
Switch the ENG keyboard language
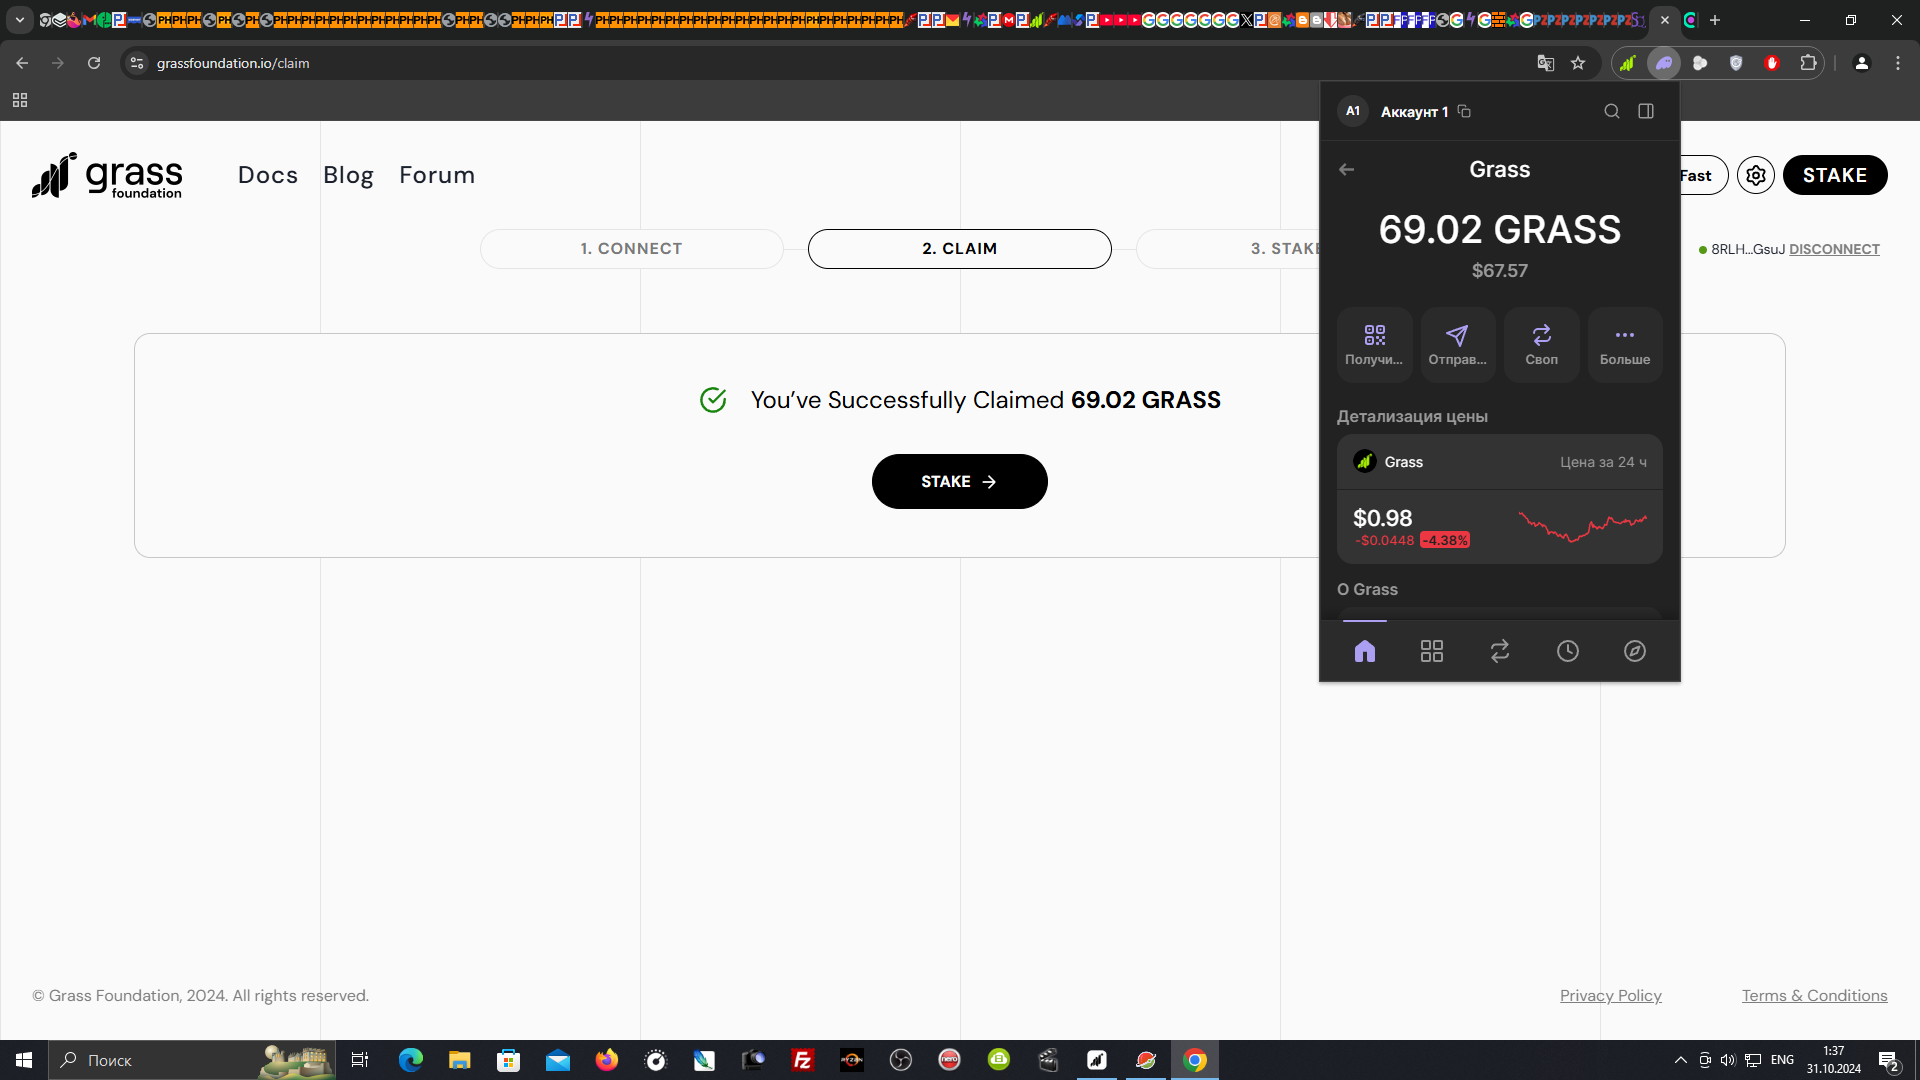tap(1782, 1060)
